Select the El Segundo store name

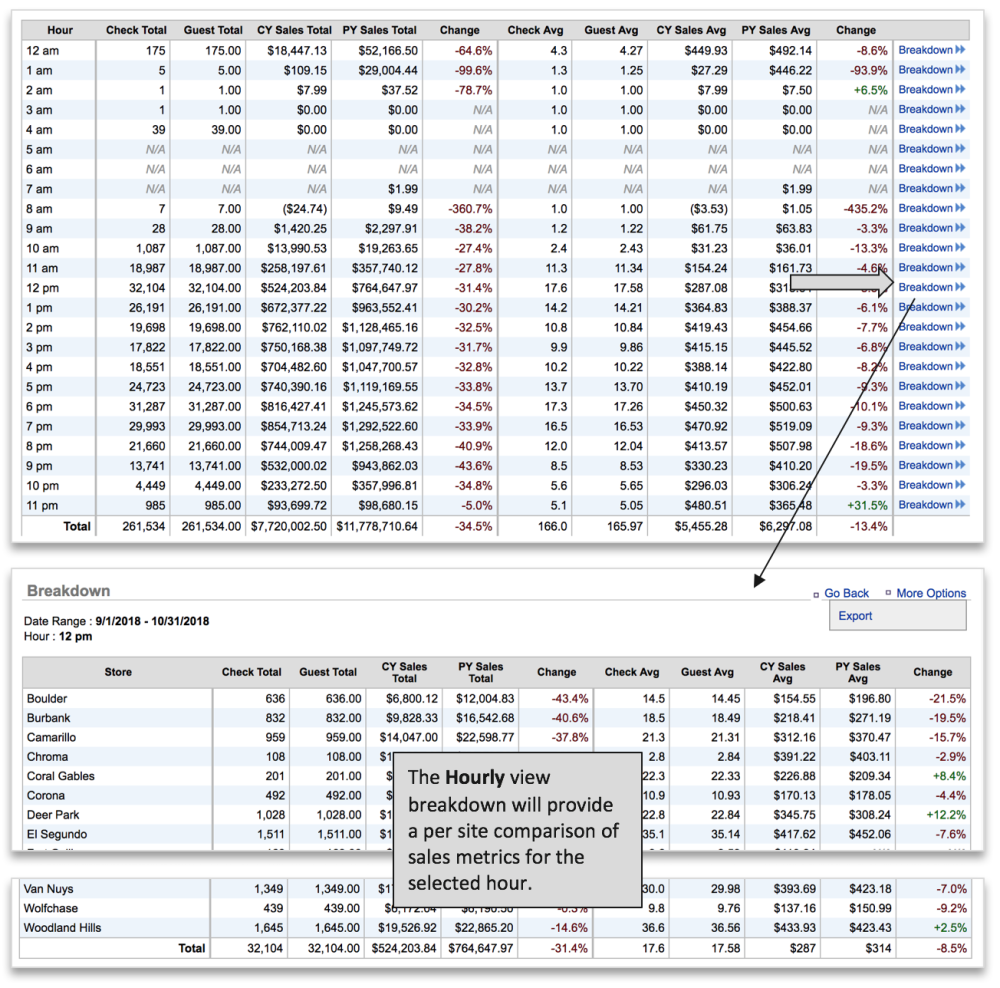coord(57,834)
